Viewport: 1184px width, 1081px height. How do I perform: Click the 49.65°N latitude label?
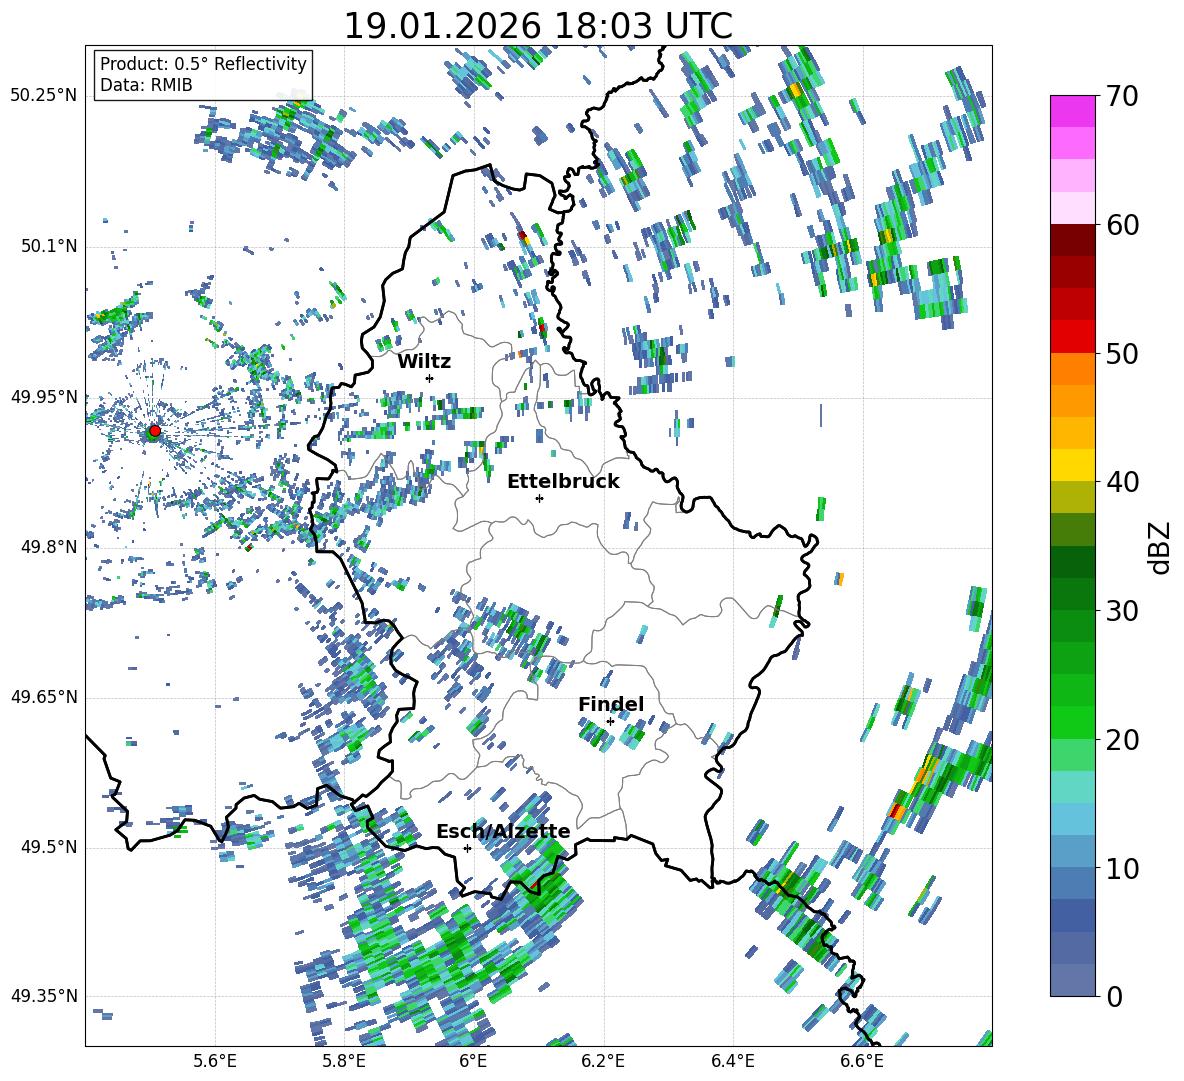coord(44,697)
